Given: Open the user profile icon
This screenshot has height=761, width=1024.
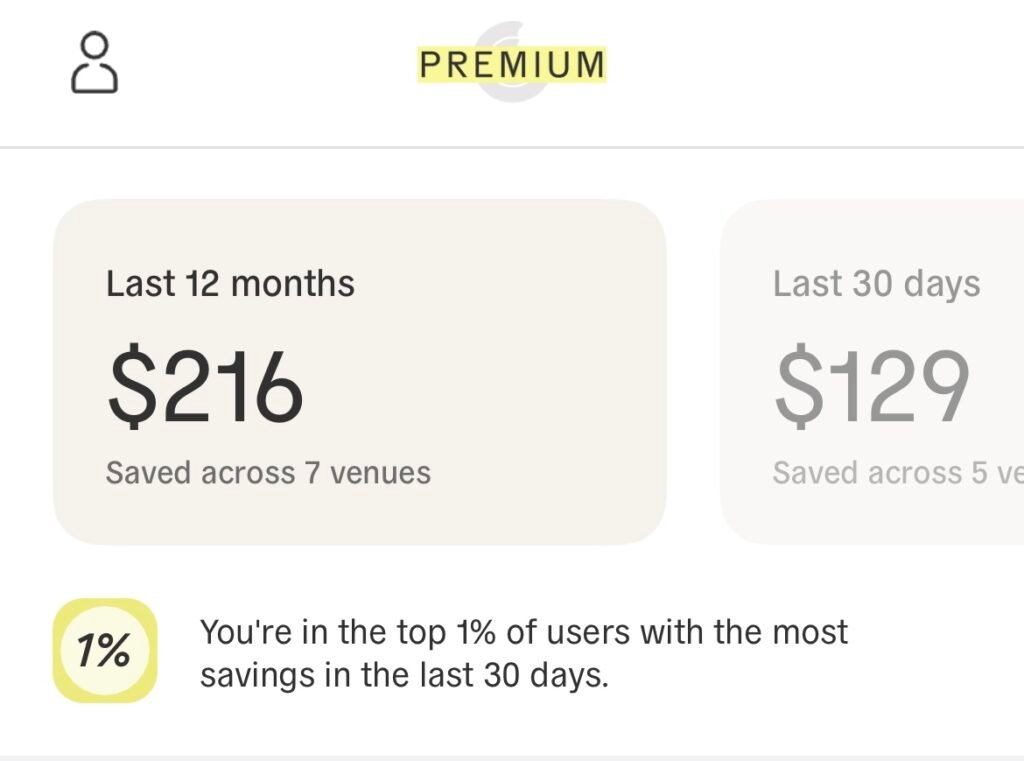Looking at the screenshot, I should click(x=94, y=63).
